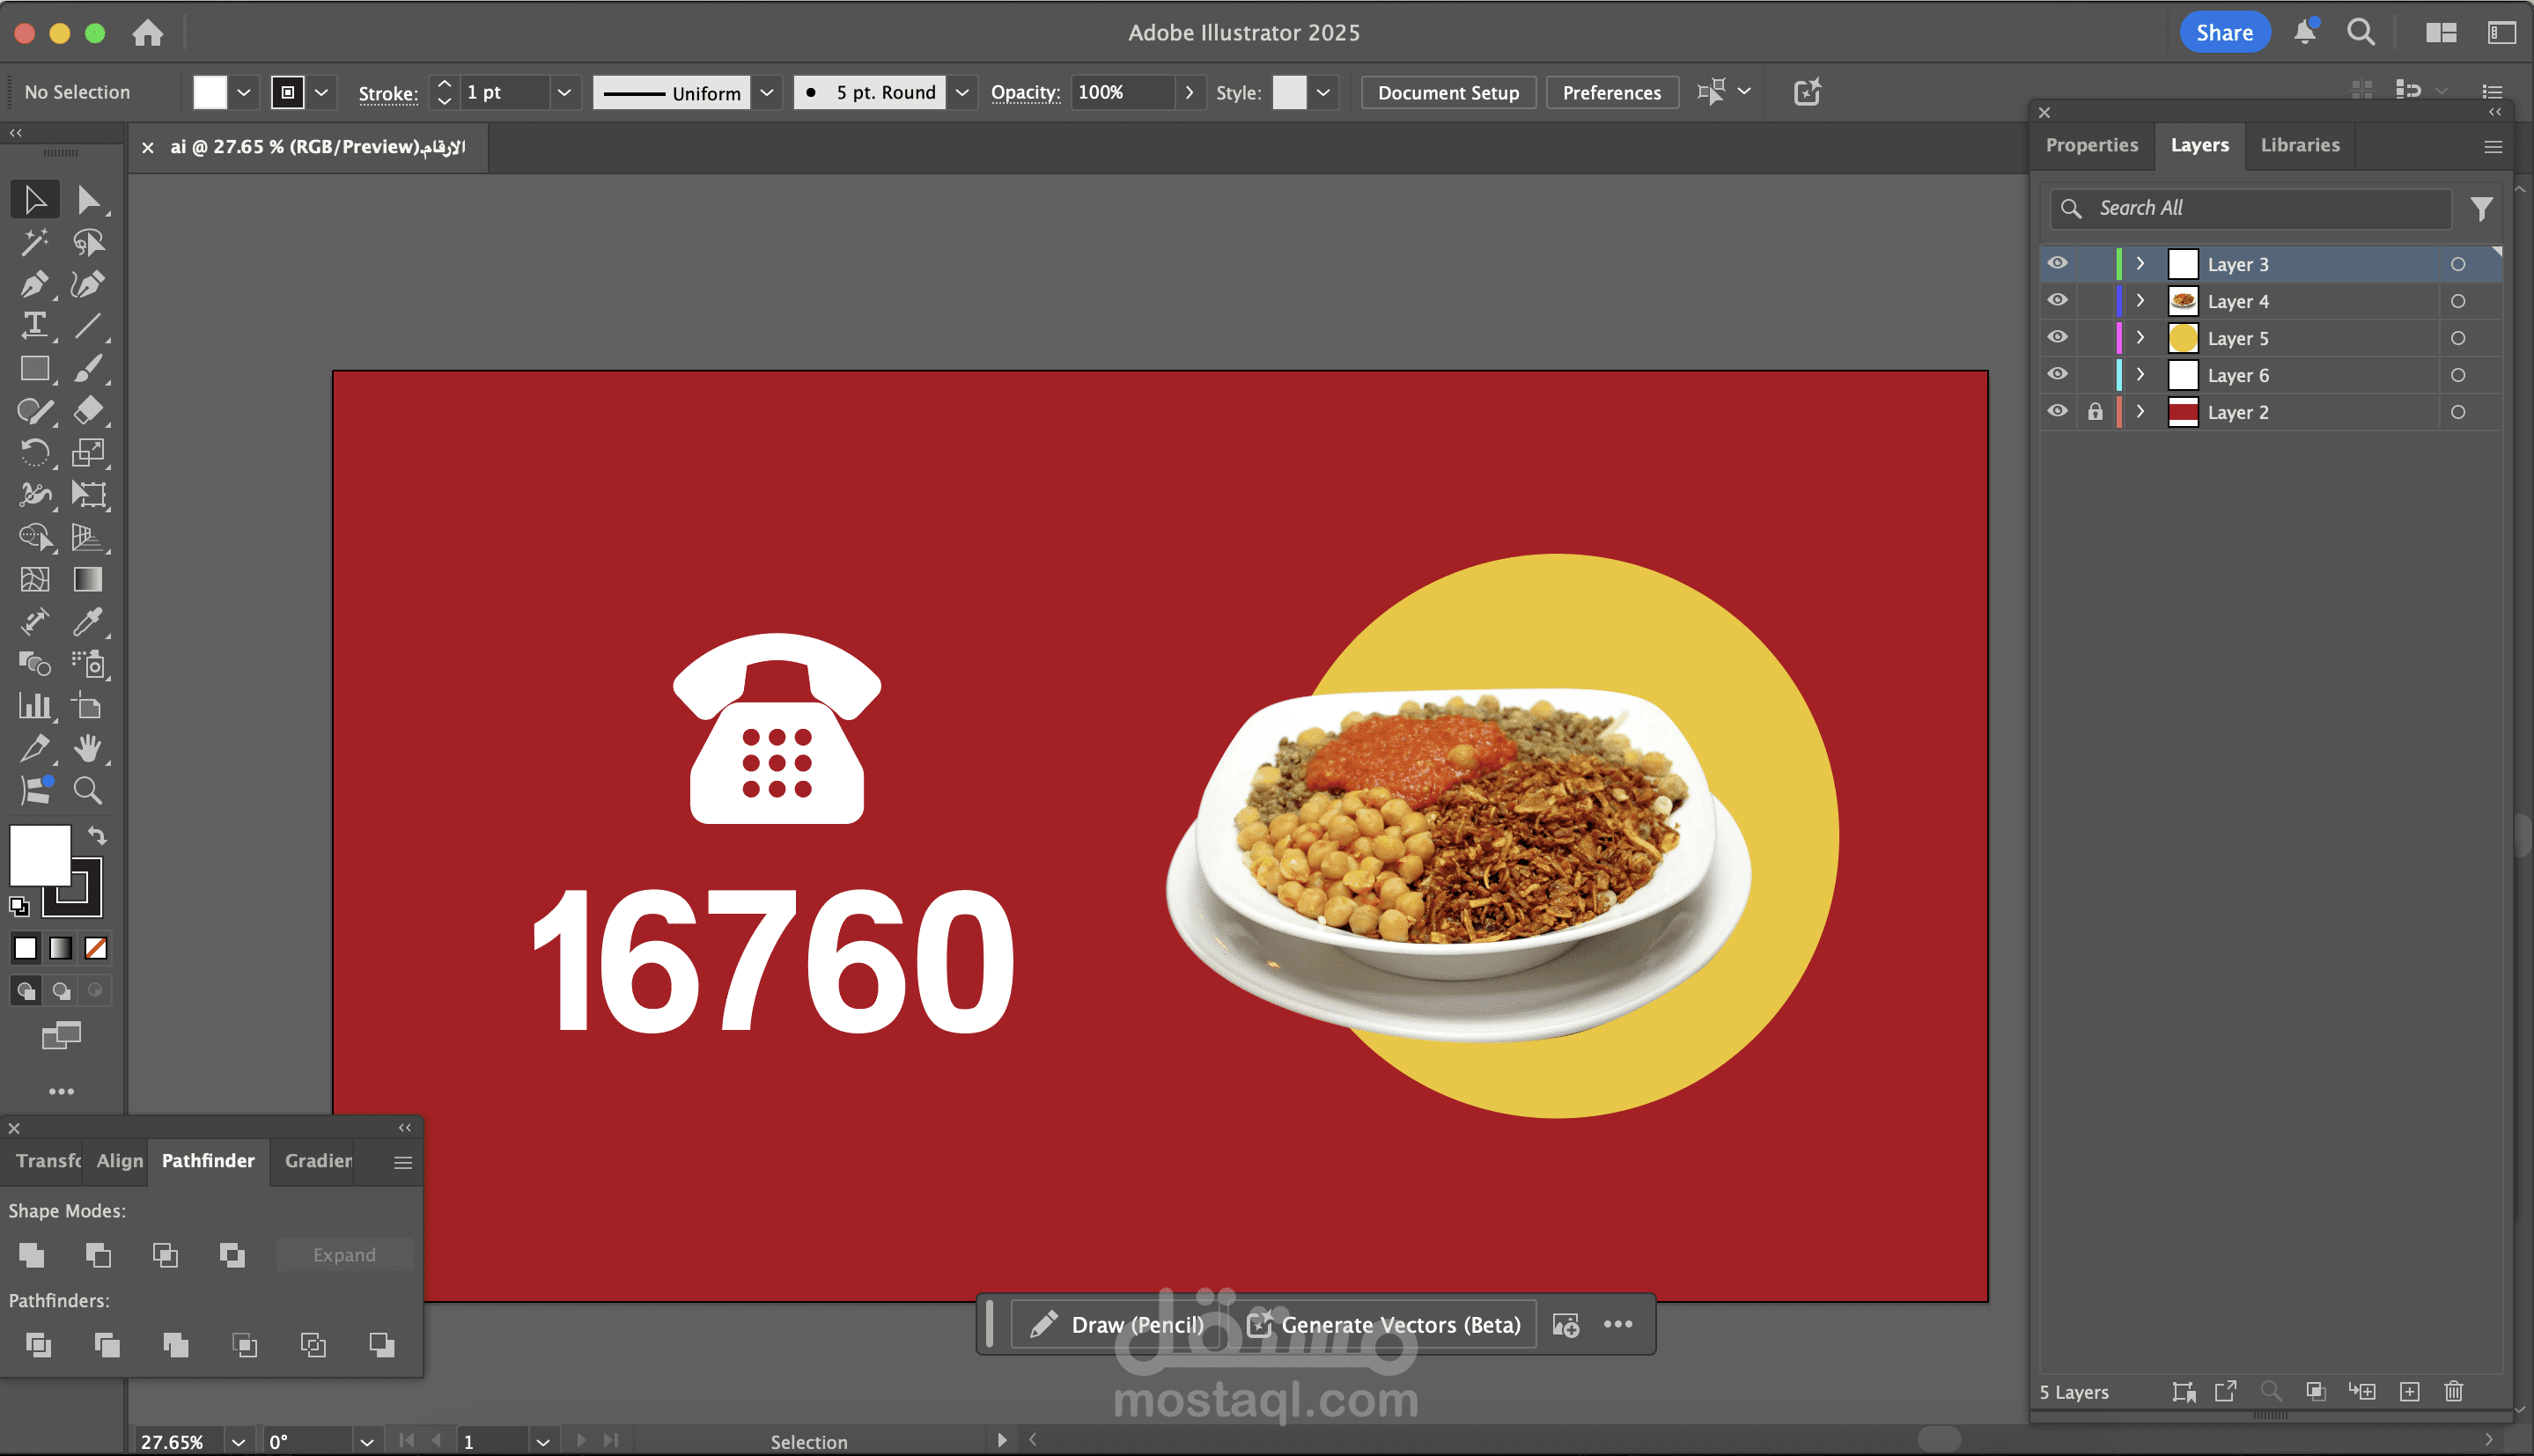
Task: Select the Pen tool
Action: 33,284
